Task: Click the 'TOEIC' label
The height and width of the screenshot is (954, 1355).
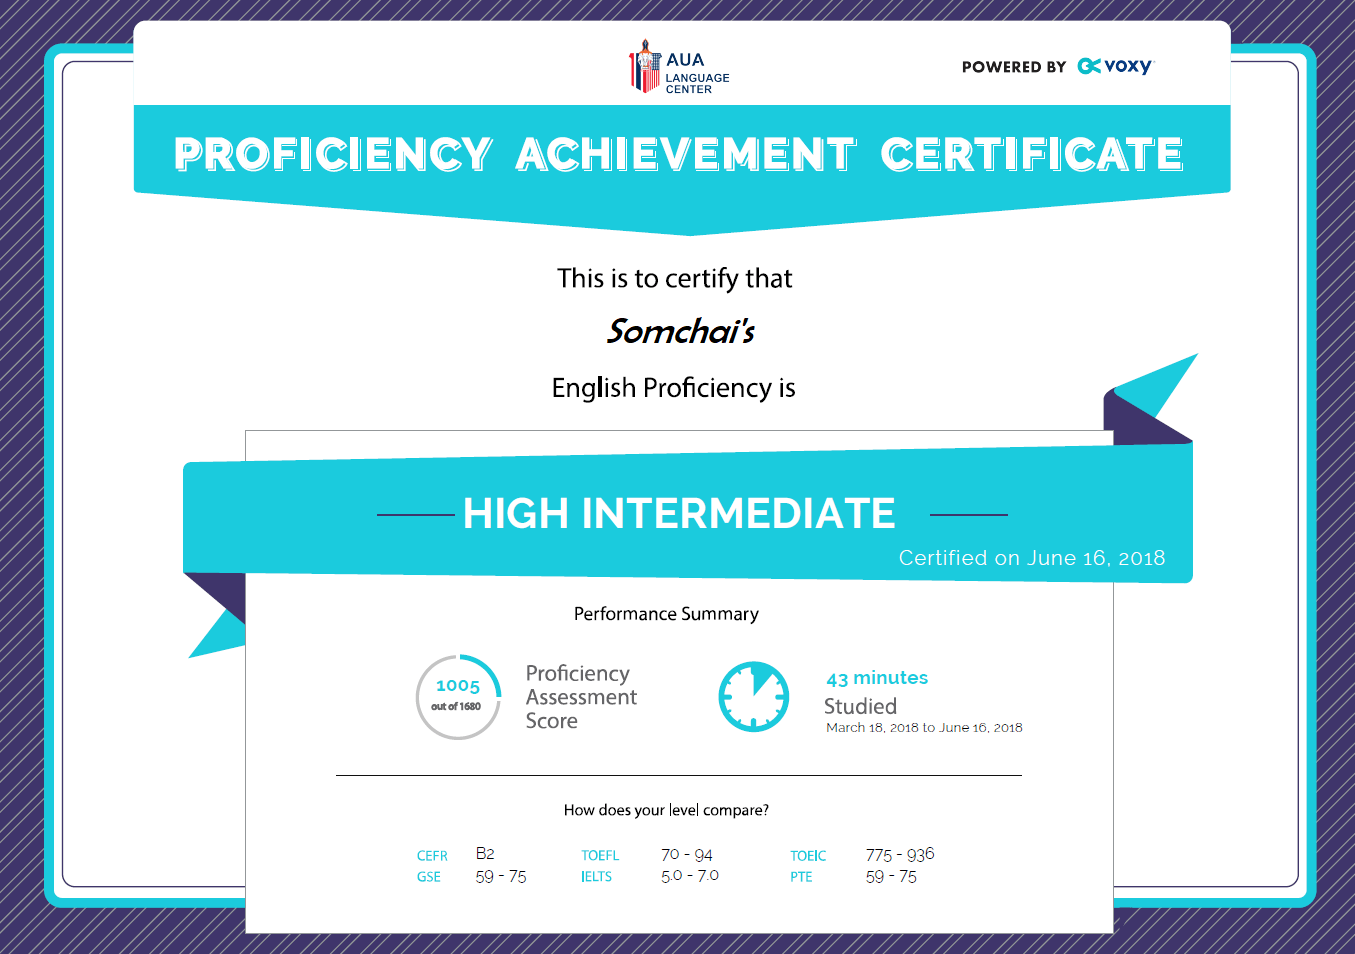Action: 808,856
